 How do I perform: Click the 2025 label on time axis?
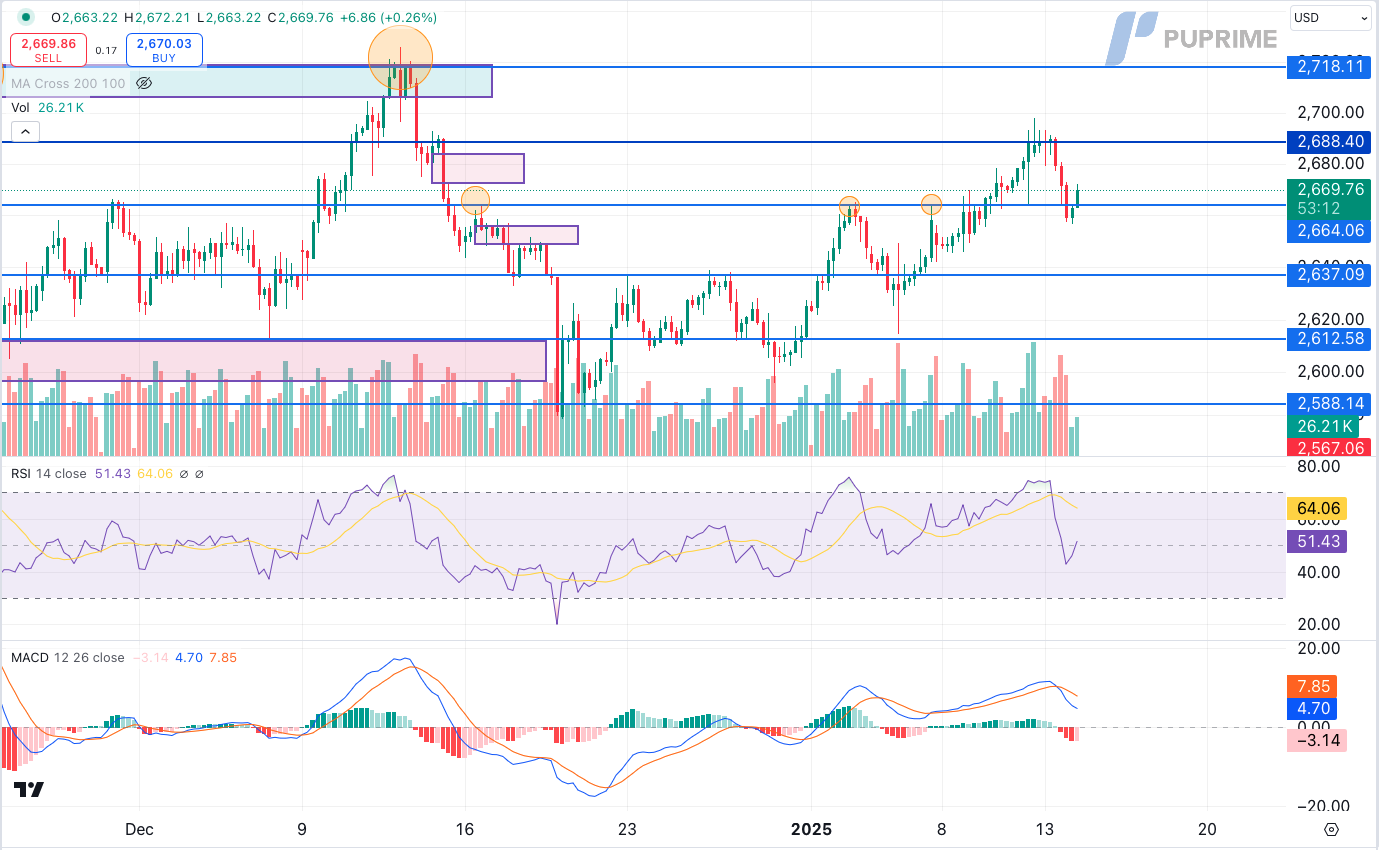point(811,829)
